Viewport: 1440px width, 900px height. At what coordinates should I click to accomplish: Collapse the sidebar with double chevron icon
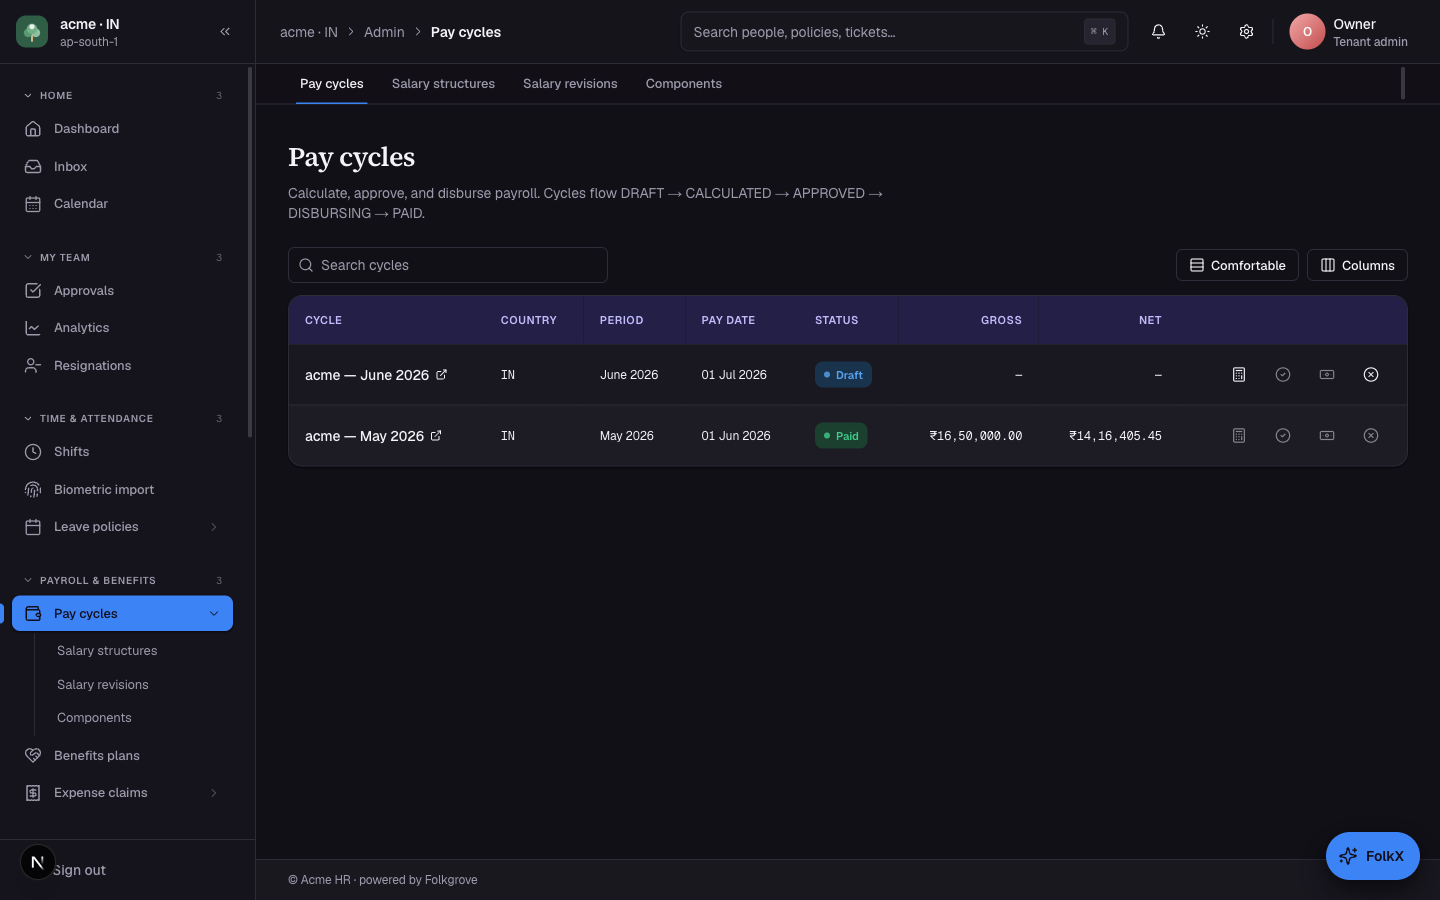(225, 32)
